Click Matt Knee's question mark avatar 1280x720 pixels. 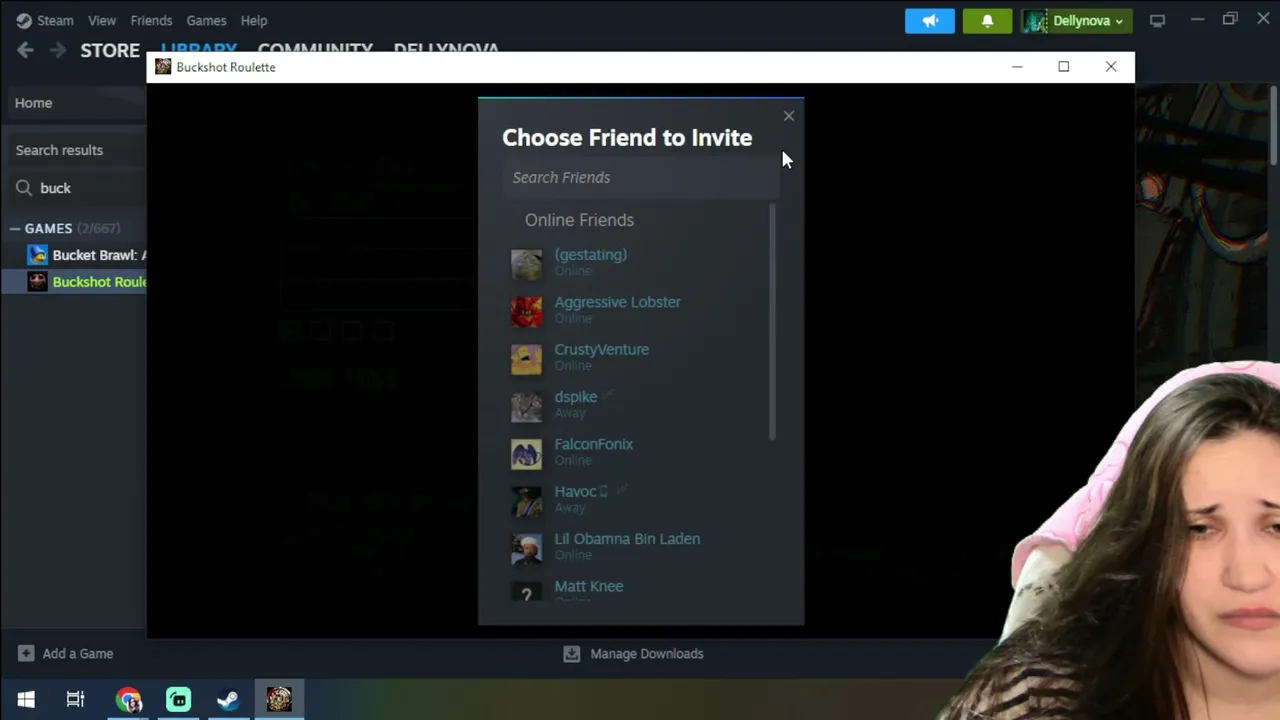coord(526,594)
